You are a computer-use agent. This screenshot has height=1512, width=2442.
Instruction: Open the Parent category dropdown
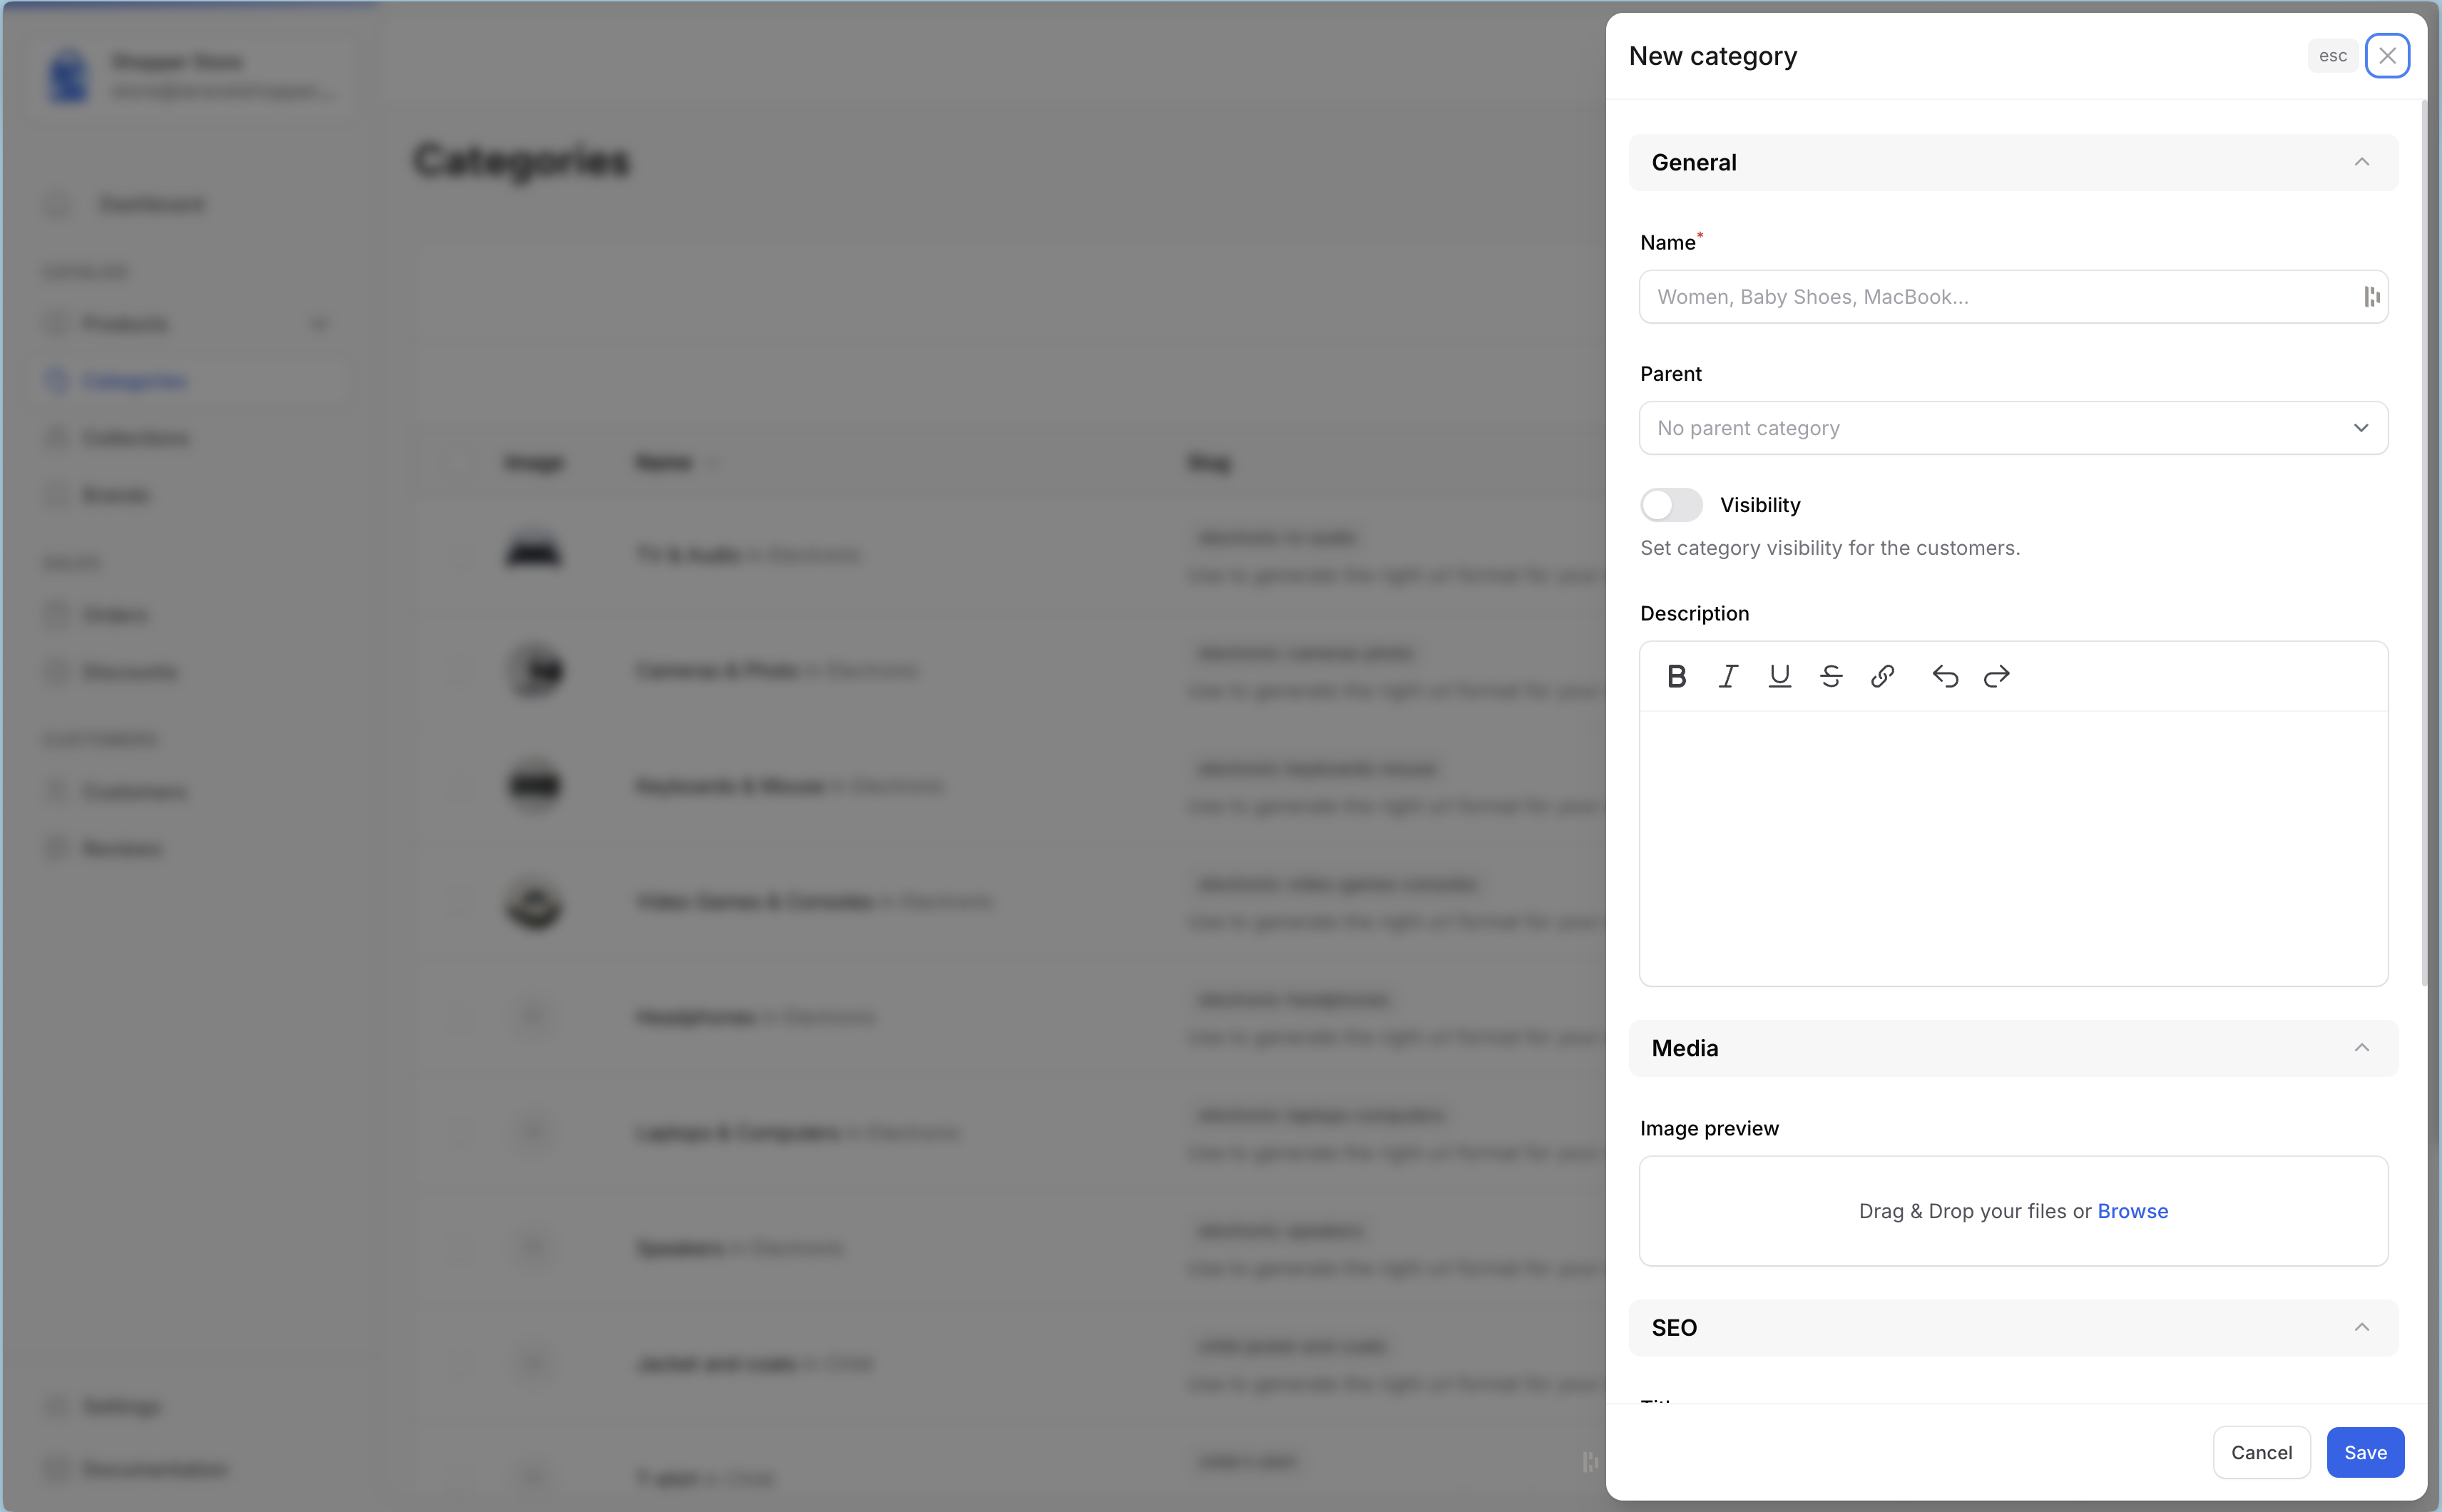point(2013,427)
